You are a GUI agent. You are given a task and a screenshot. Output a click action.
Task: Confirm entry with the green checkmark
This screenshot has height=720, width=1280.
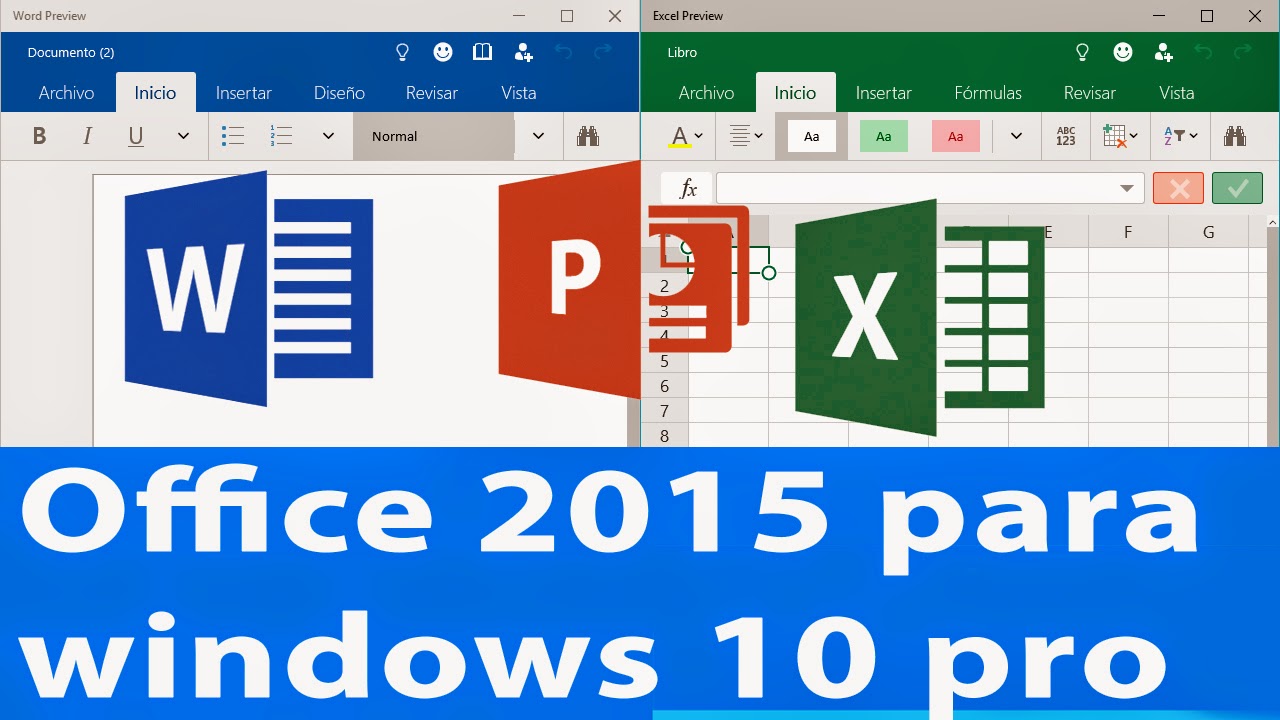(x=1237, y=188)
